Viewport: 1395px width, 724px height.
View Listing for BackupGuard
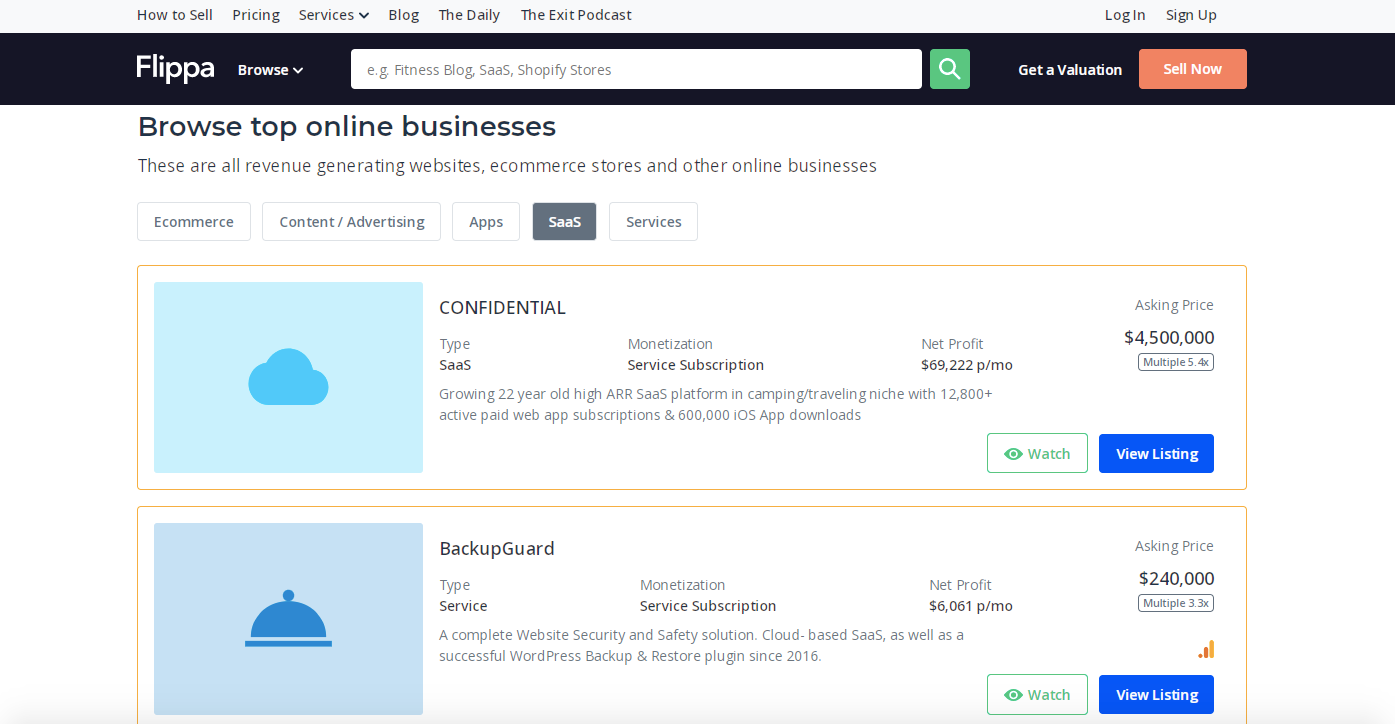point(1156,694)
